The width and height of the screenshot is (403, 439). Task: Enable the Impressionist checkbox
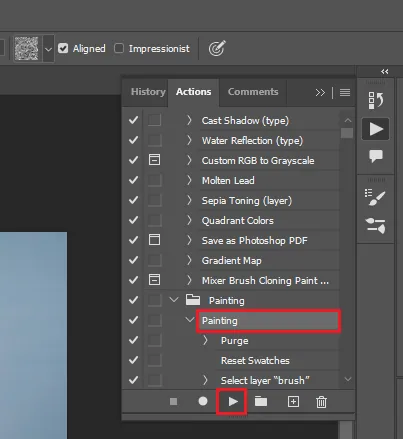tap(119, 48)
